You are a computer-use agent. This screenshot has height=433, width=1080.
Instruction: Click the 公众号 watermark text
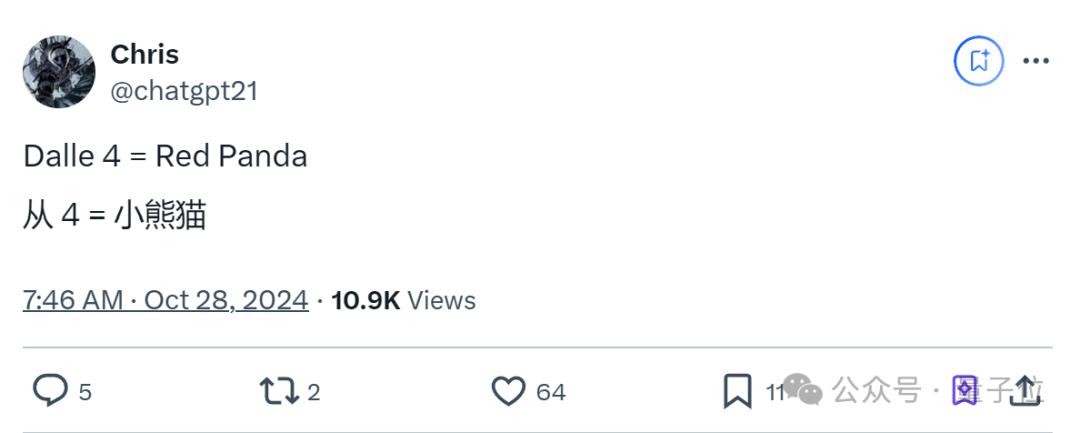click(x=875, y=390)
